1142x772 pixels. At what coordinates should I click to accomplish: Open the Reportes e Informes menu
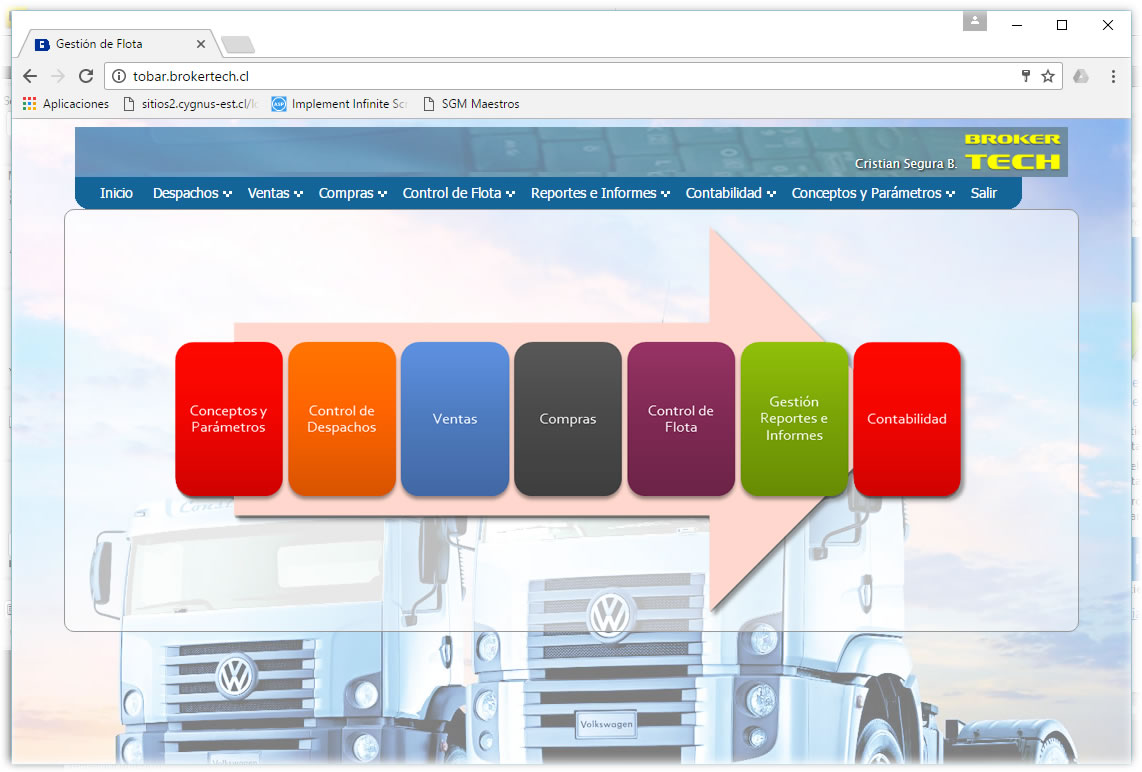(x=599, y=194)
